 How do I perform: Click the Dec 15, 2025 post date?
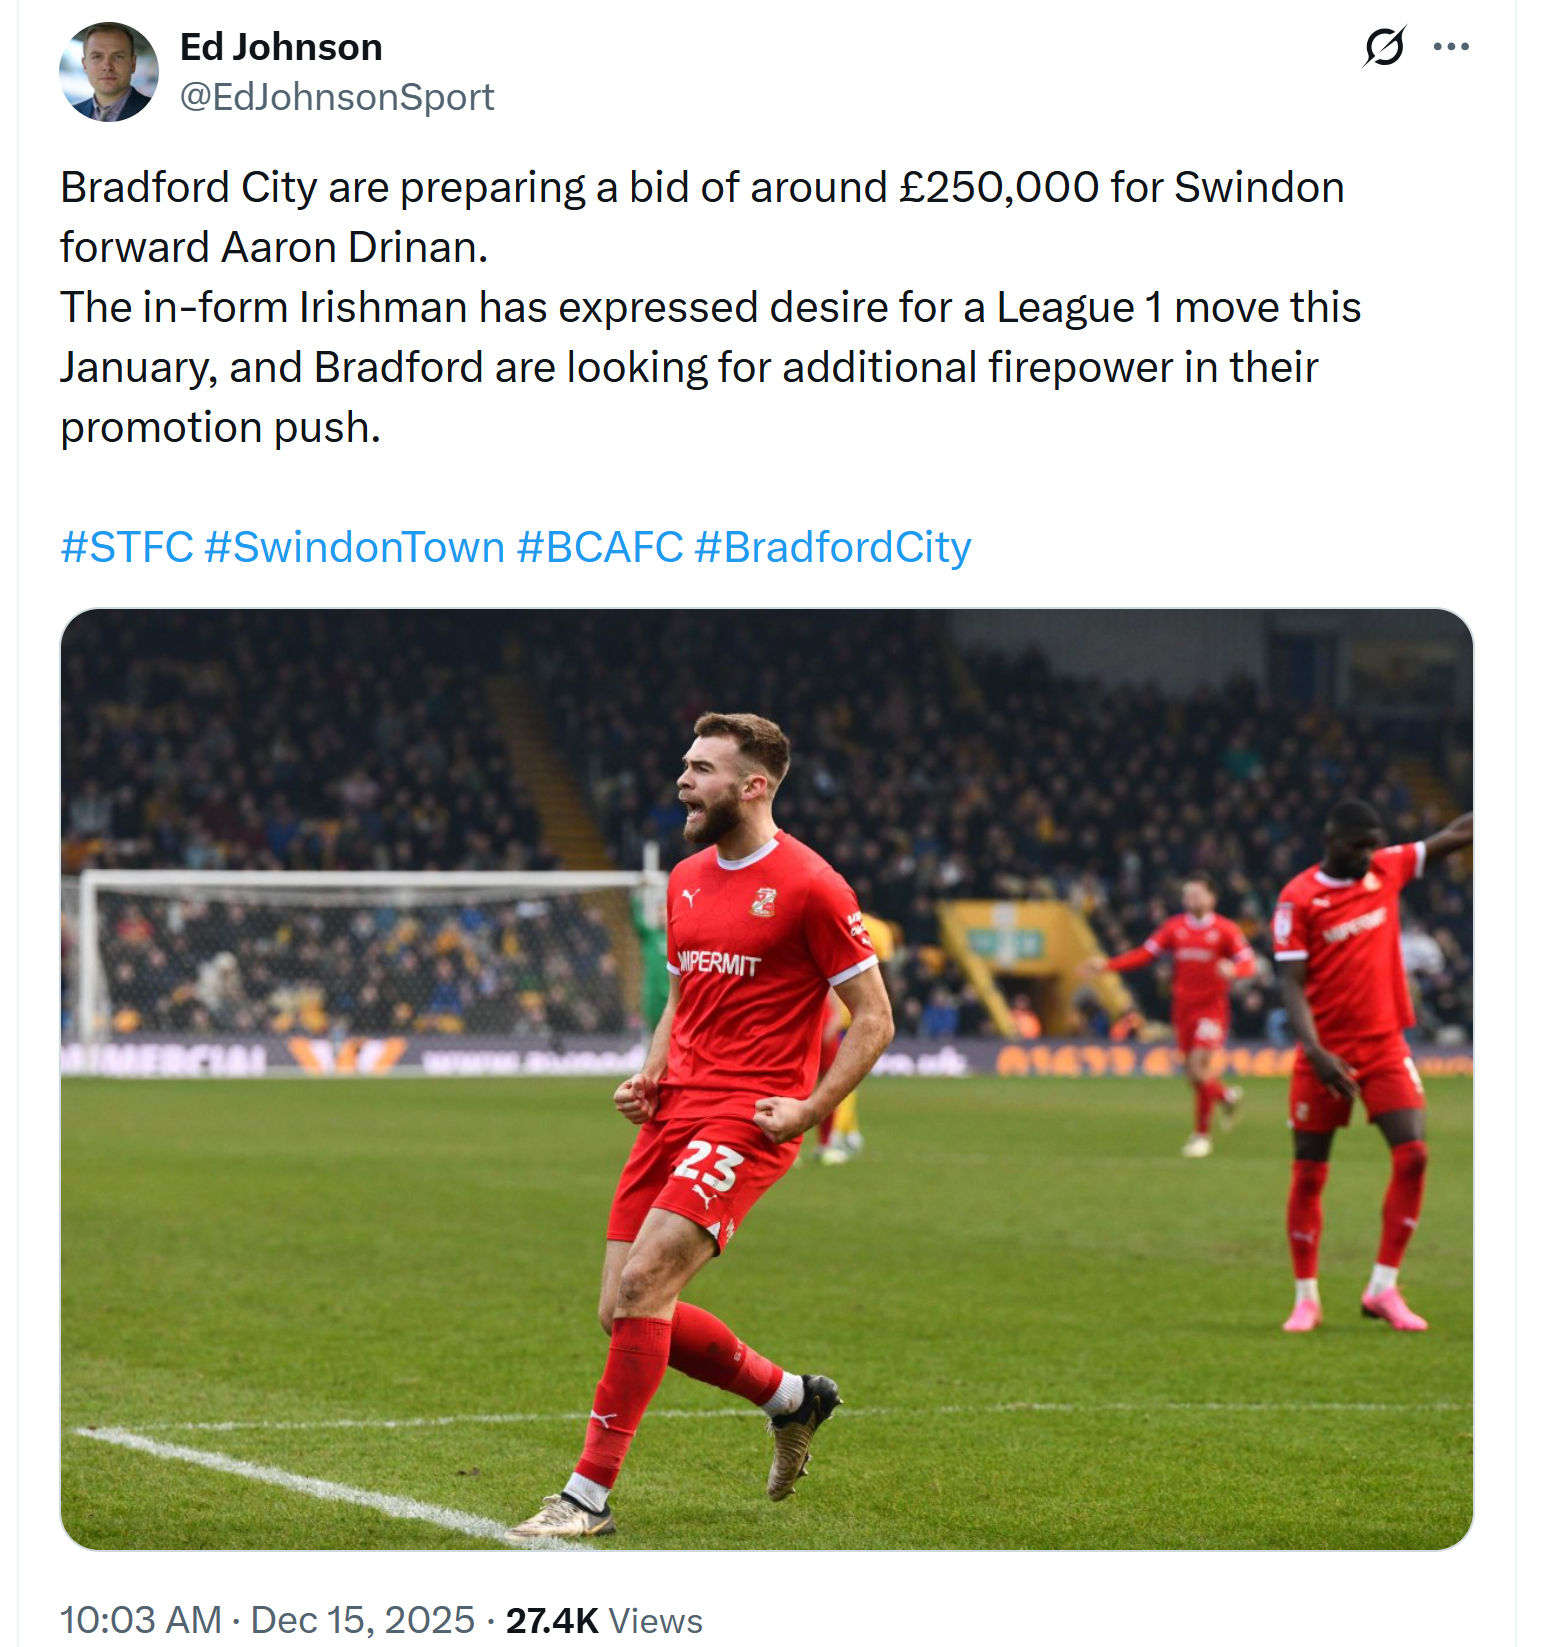pyautogui.click(x=362, y=1620)
